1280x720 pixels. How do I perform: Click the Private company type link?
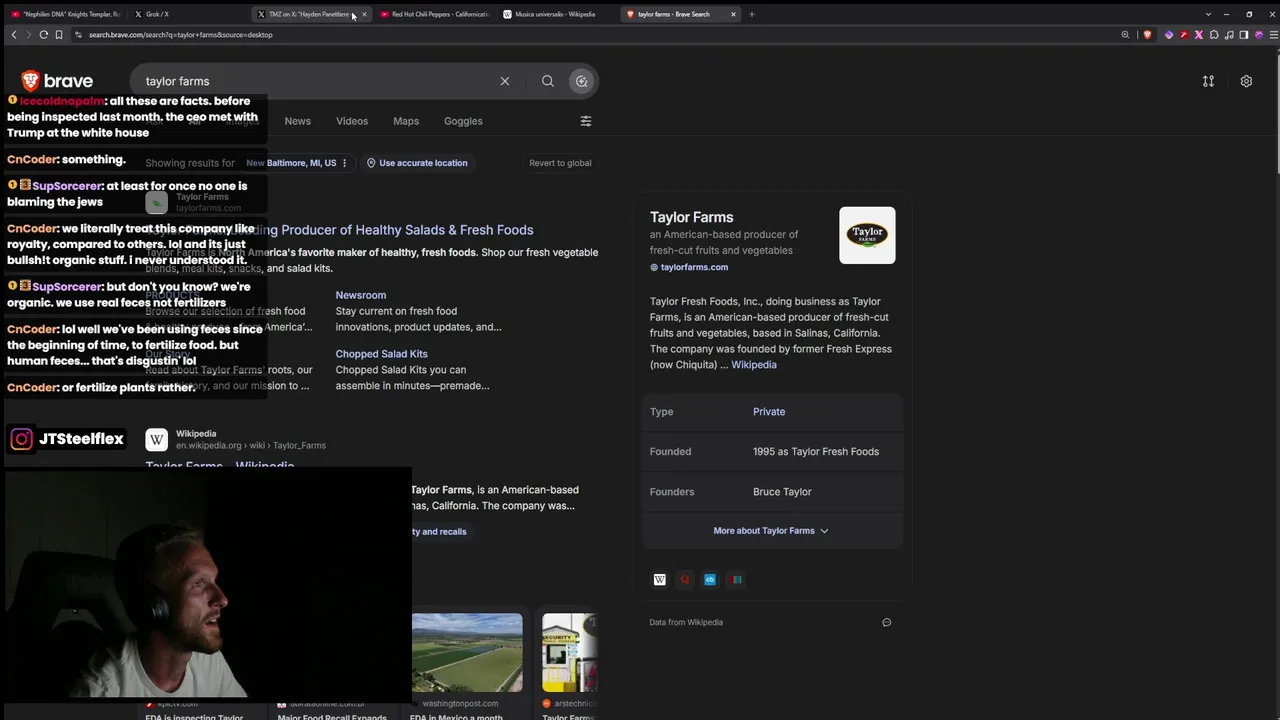pyautogui.click(x=769, y=412)
